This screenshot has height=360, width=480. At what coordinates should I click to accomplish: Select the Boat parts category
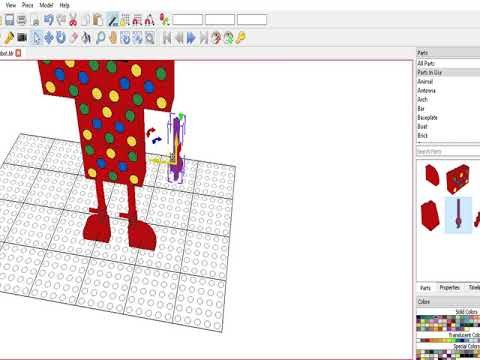point(422,126)
